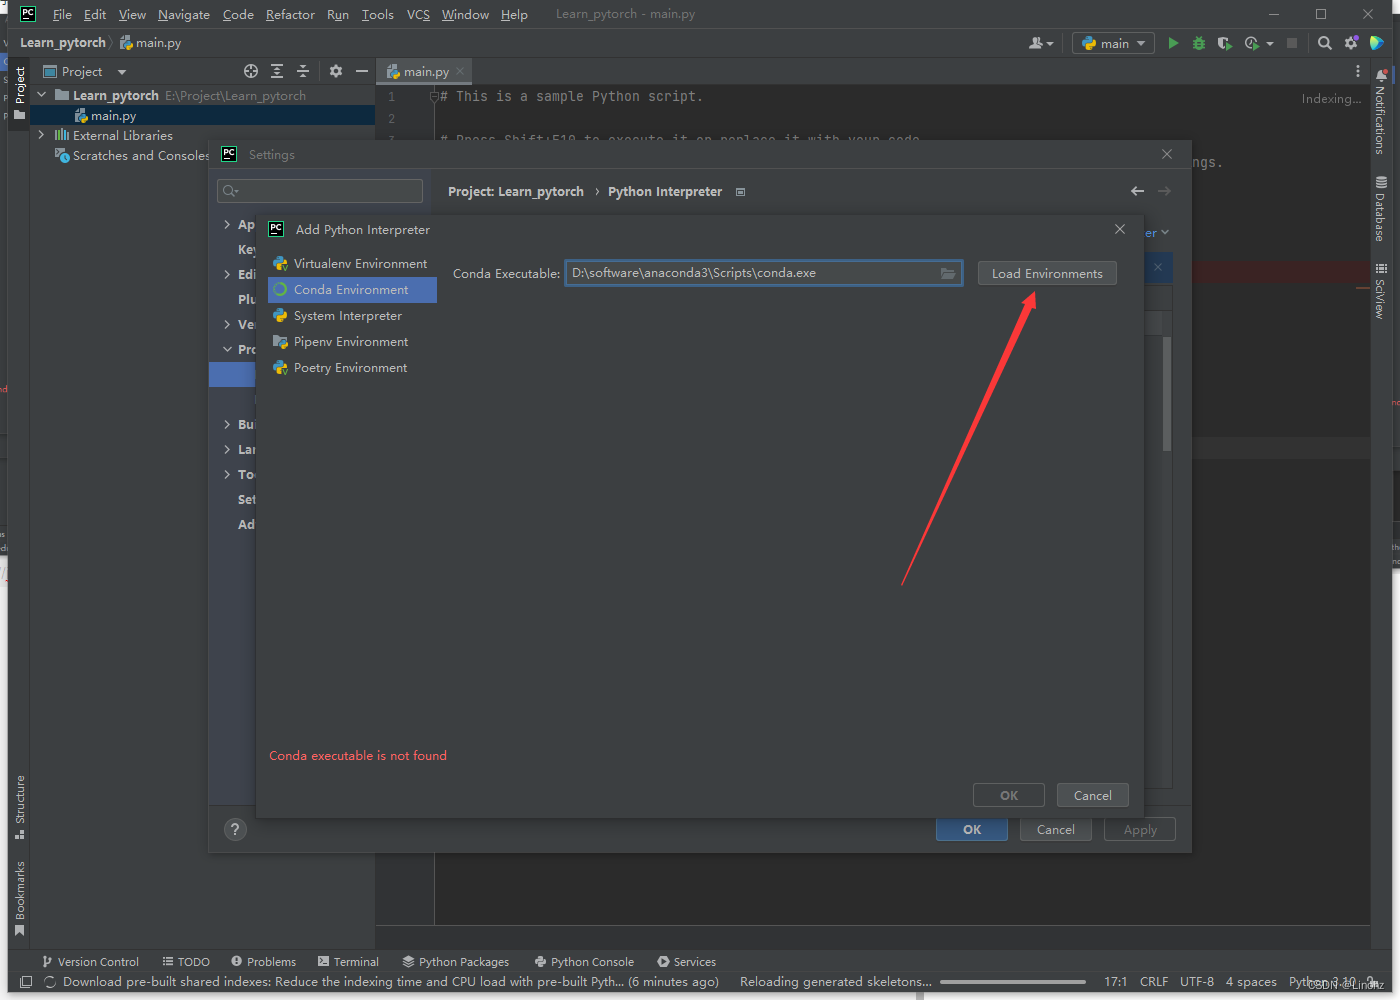Open the Terminal tool window

pyautogui.click(x=348, y=961)
